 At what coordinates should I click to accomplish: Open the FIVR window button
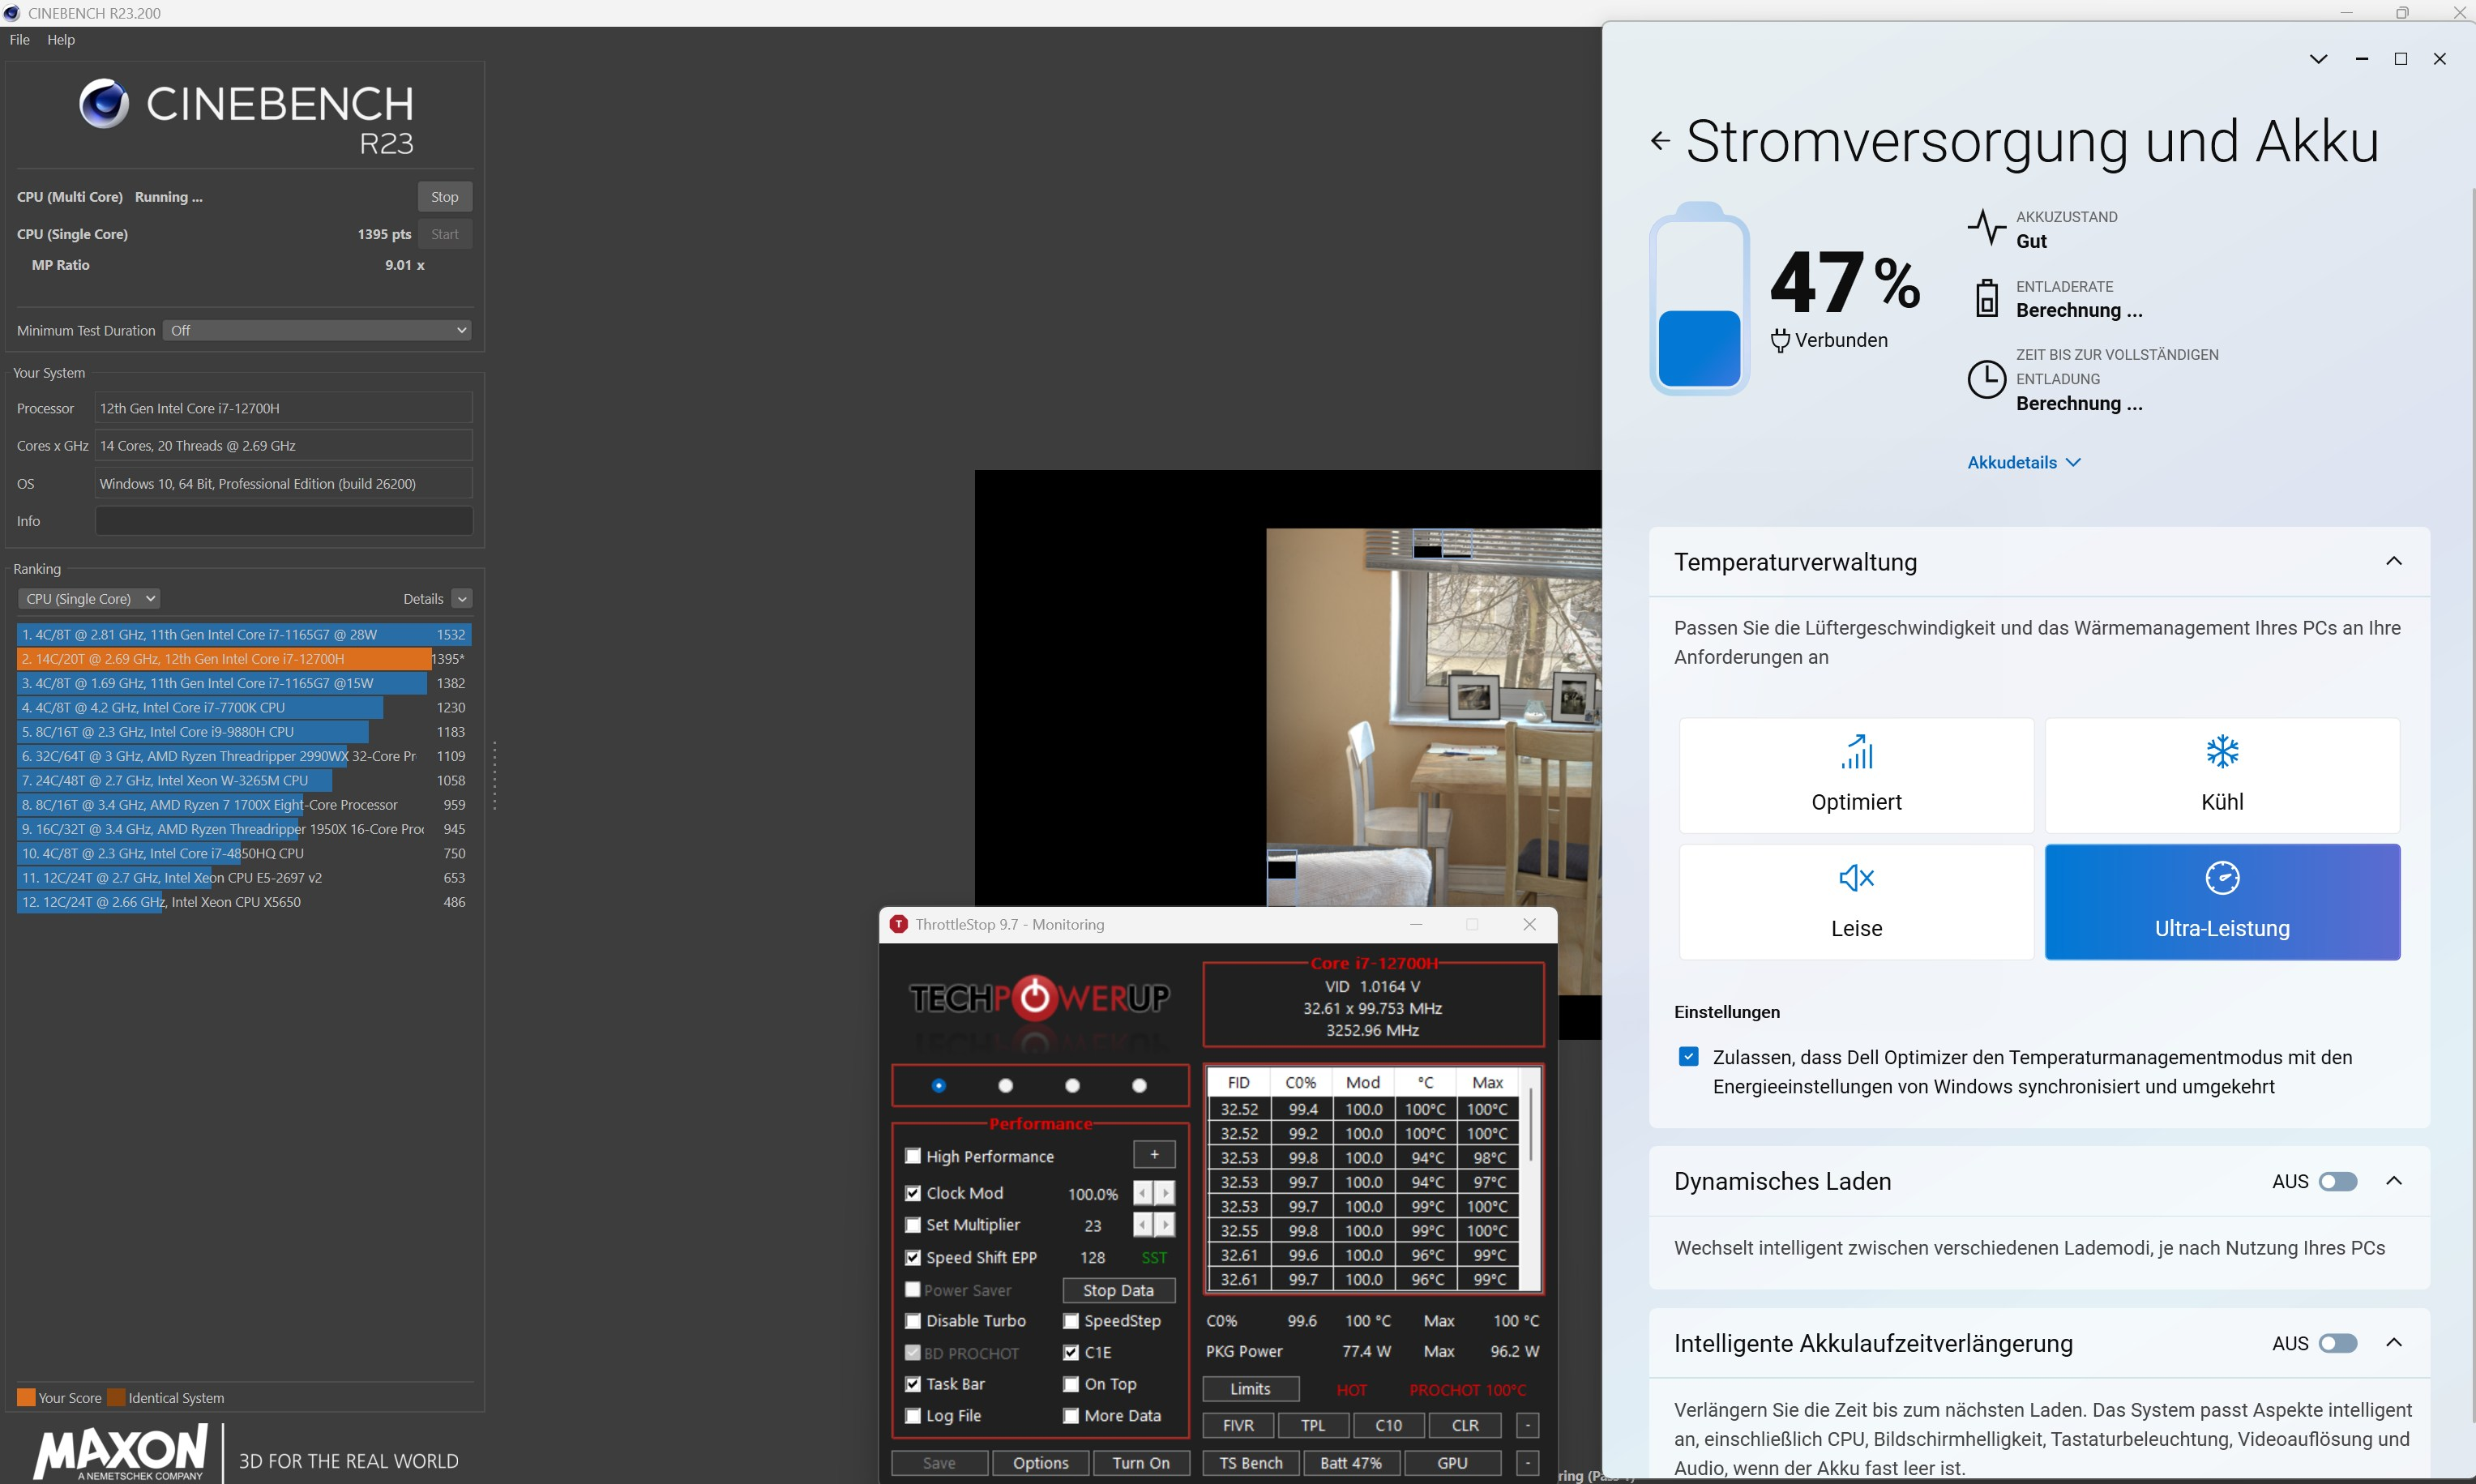click(1238, 1425)
